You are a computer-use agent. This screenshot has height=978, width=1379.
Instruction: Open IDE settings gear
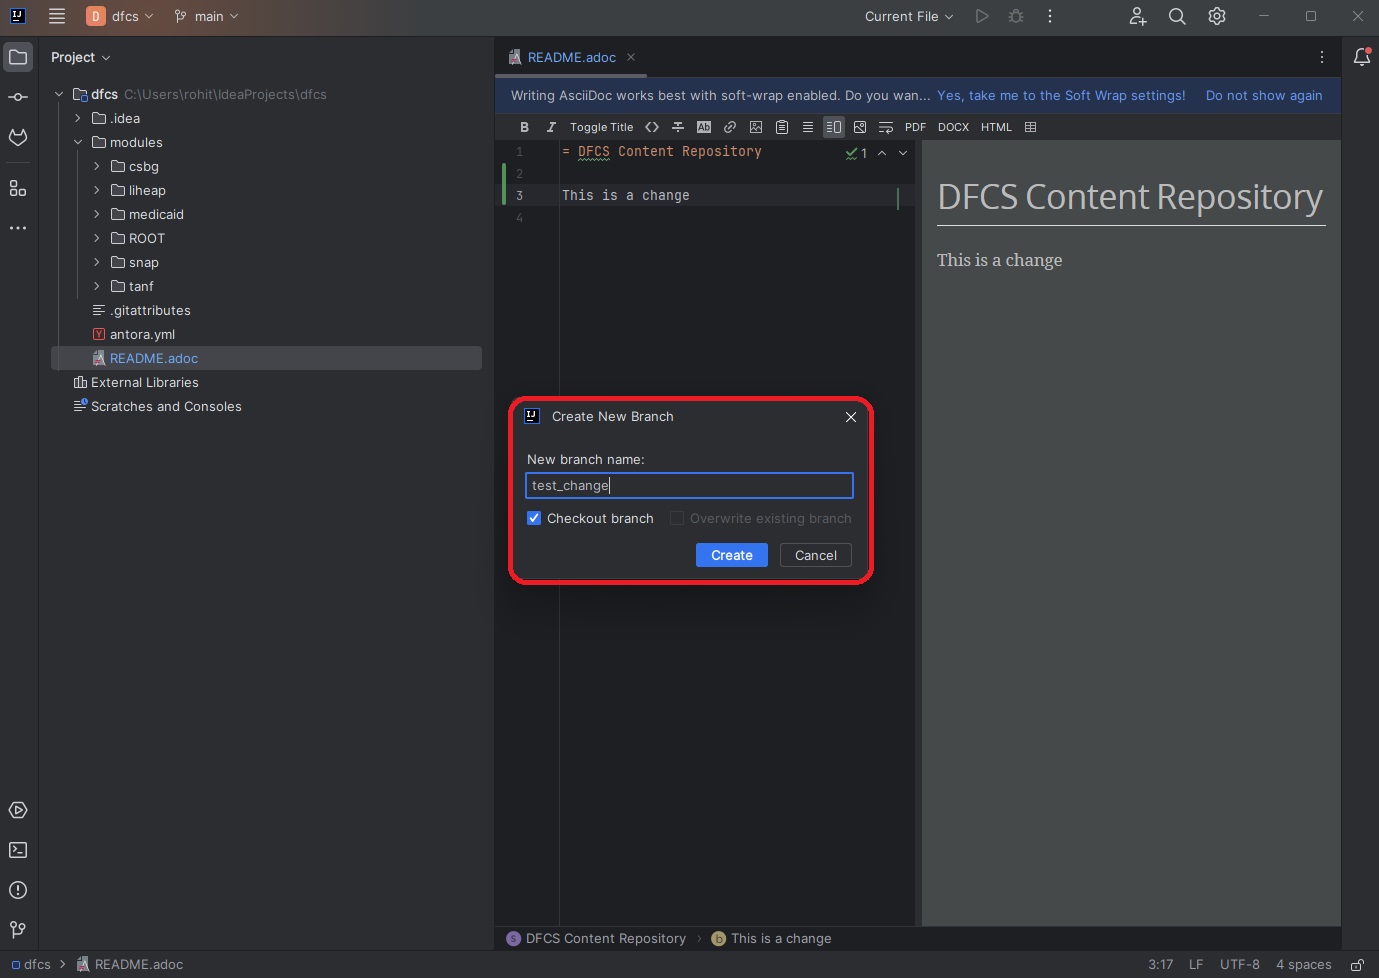click(x=1217, y=16)
